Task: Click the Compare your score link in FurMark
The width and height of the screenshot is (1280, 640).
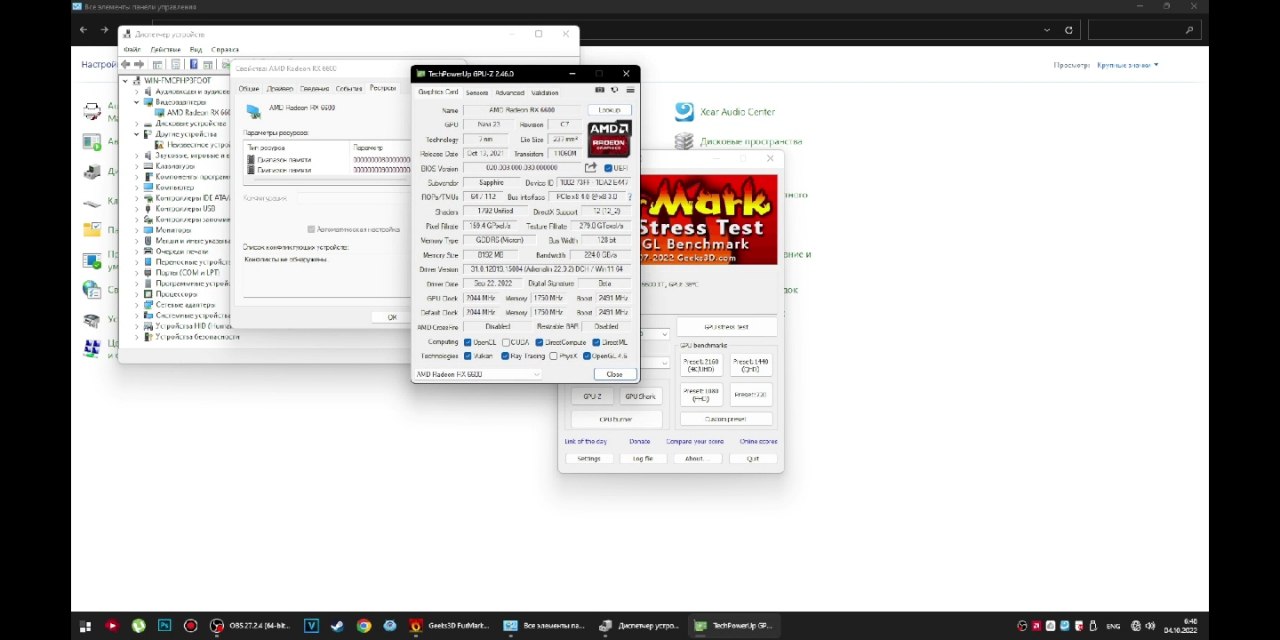Action: [x=695, y=441]
